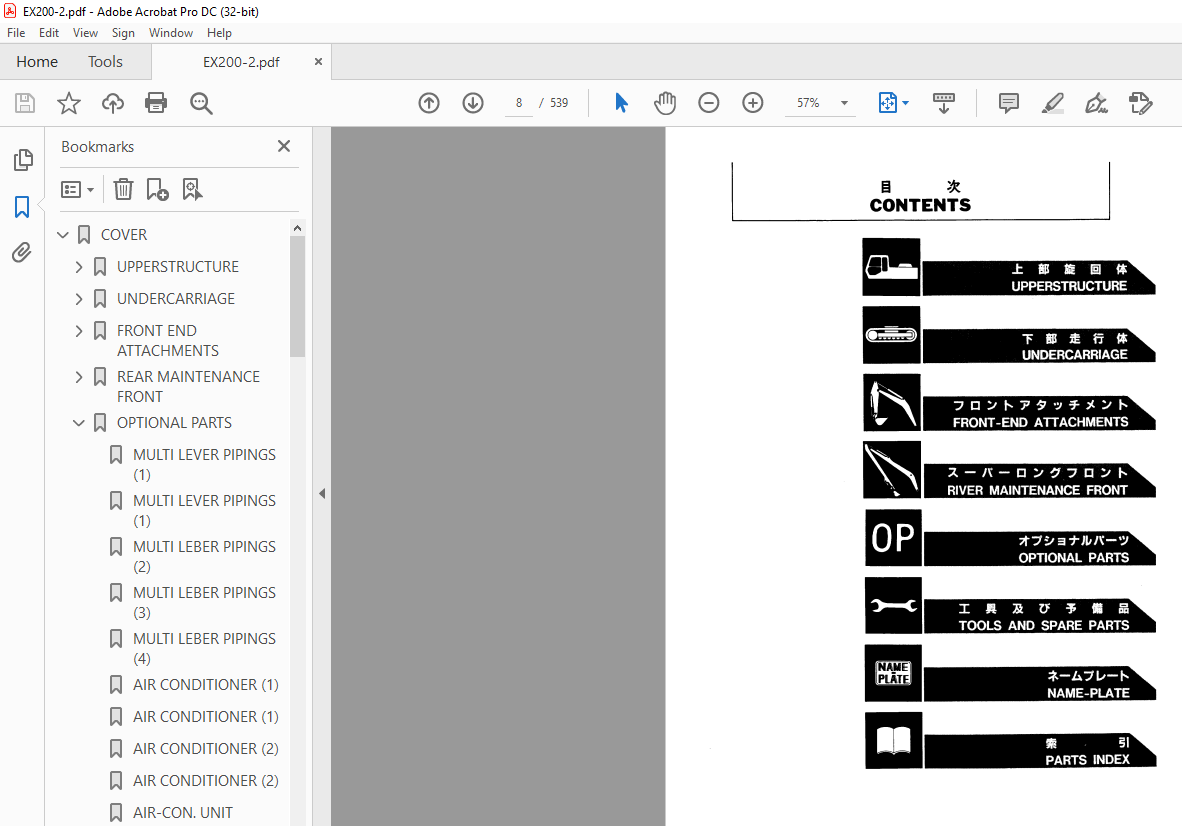Open zoom percentage dropdown arrow
This screenshot has height=826, width=1182.
pyautogui.click(x=844, y=102)
